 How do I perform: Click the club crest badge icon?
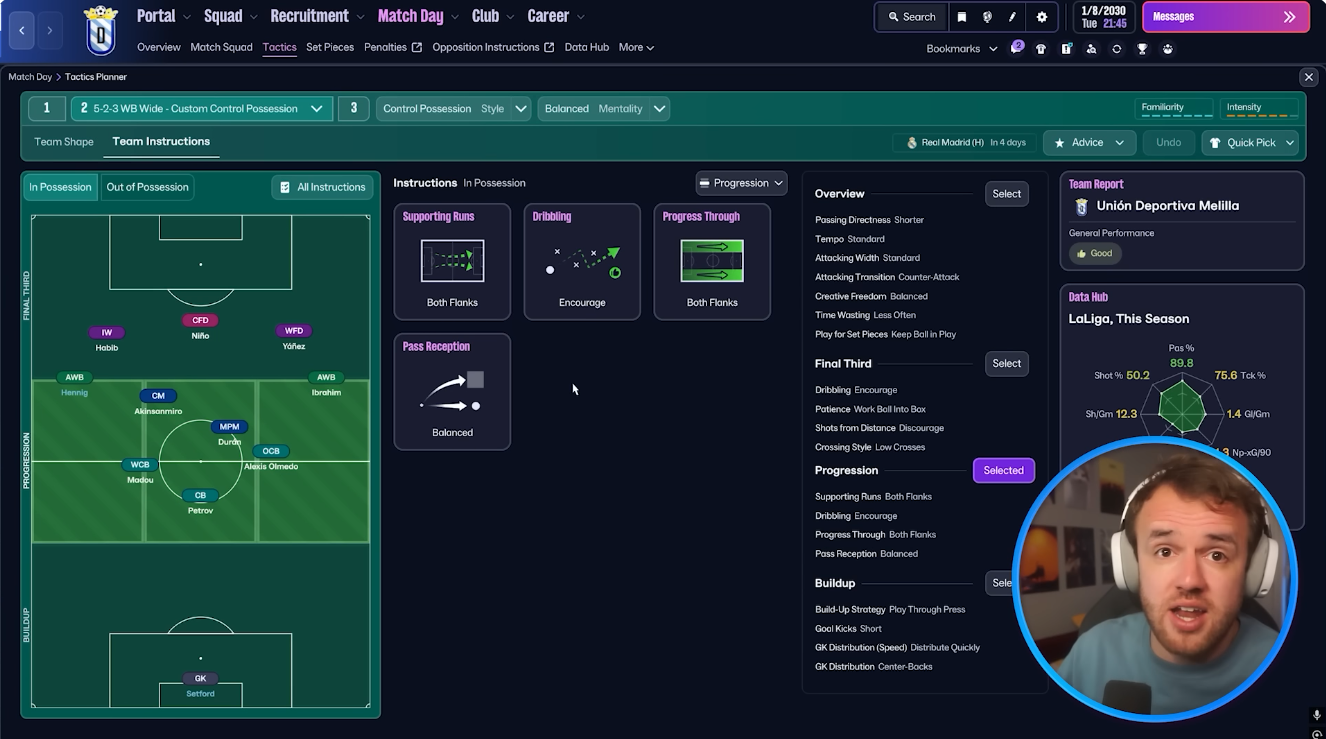tap(101, 30)
